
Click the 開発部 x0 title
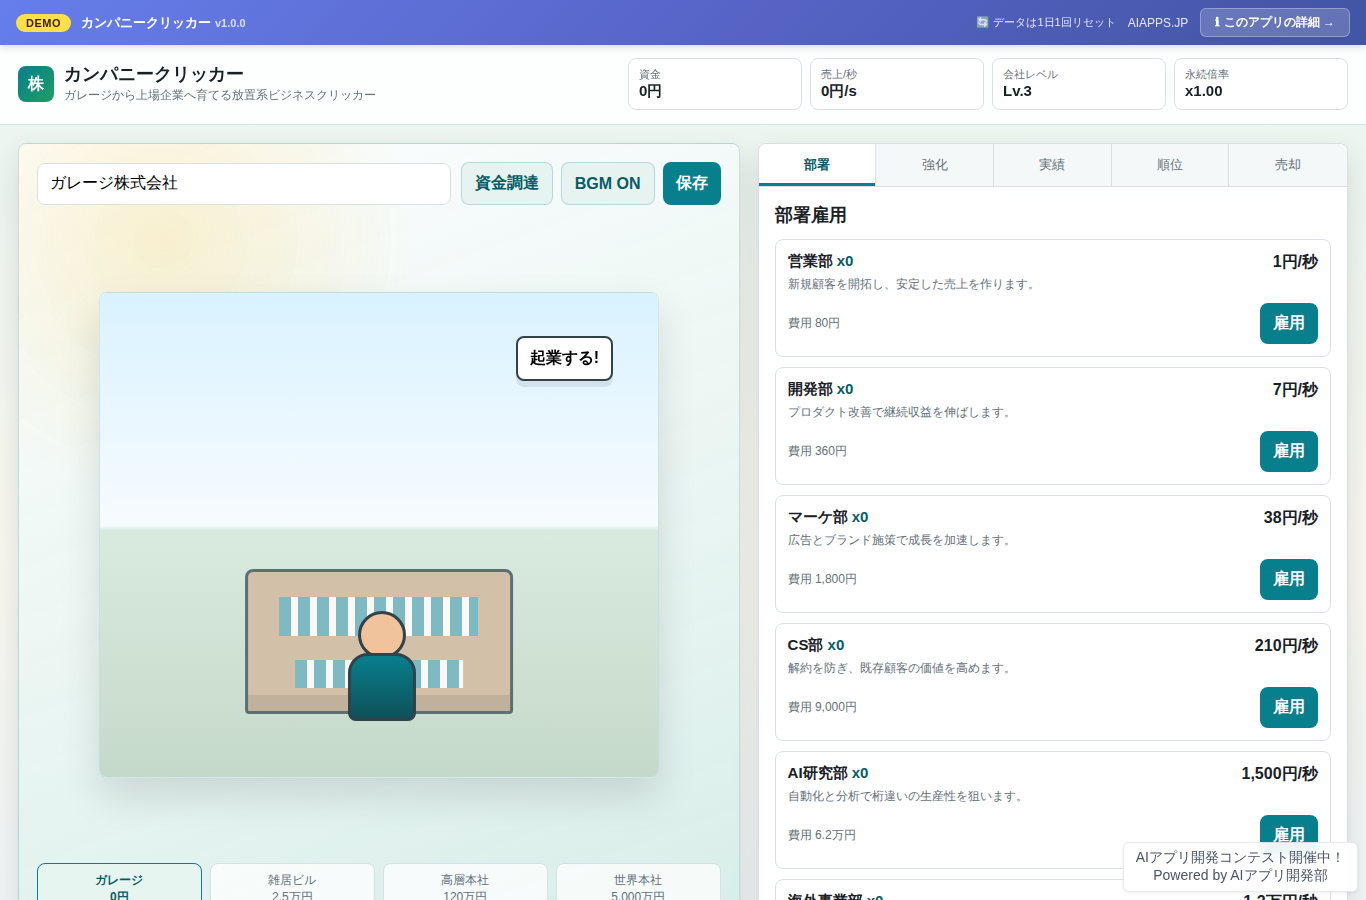821,389
